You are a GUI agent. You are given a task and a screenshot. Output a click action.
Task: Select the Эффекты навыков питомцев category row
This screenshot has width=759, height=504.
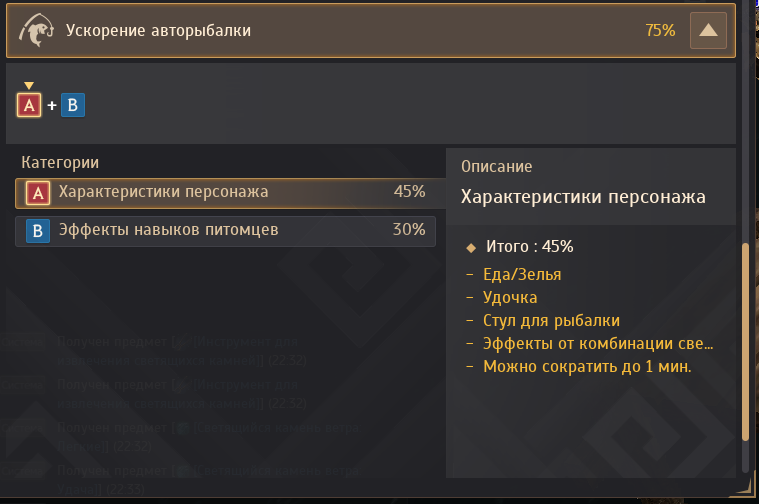[x=225, y=231]
